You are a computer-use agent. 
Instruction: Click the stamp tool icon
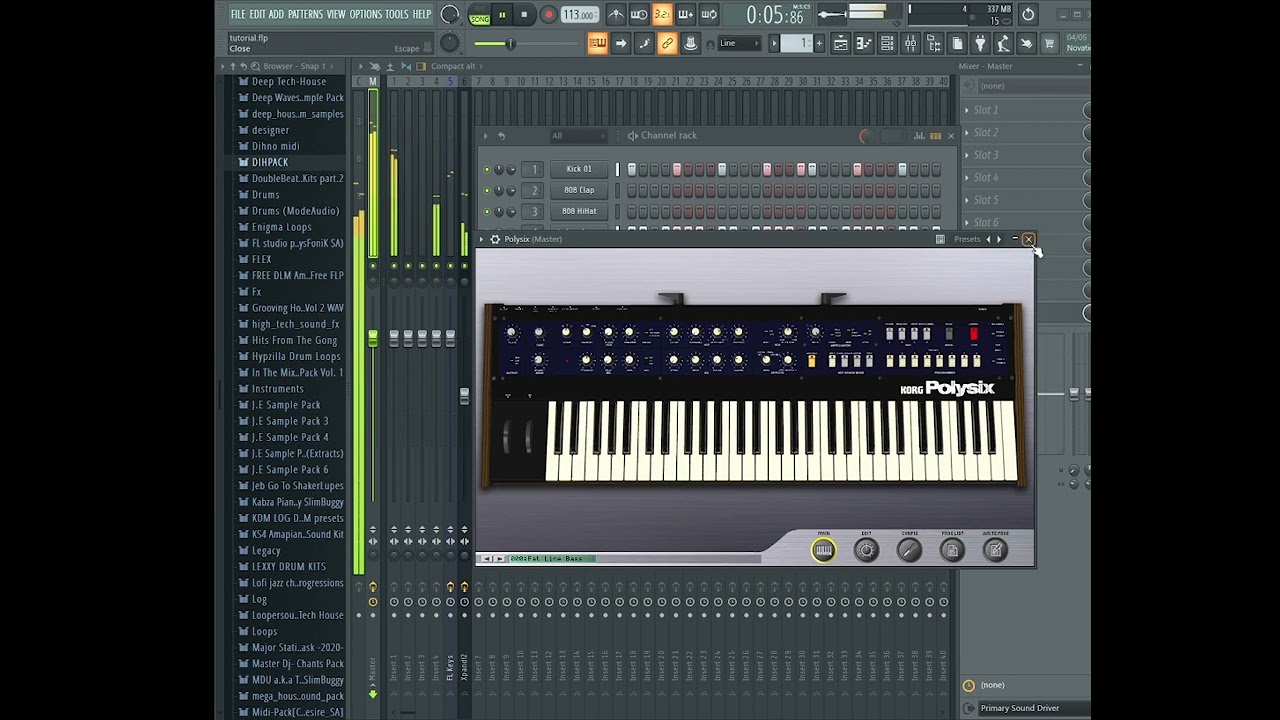coord(690,43)
